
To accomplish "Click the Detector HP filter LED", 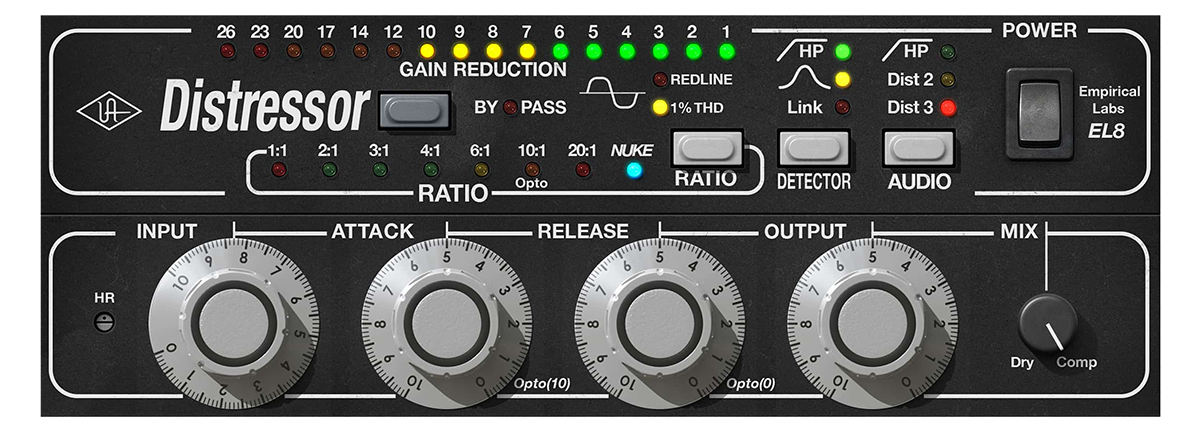I will pyautogui.click(x=843, y=51).
